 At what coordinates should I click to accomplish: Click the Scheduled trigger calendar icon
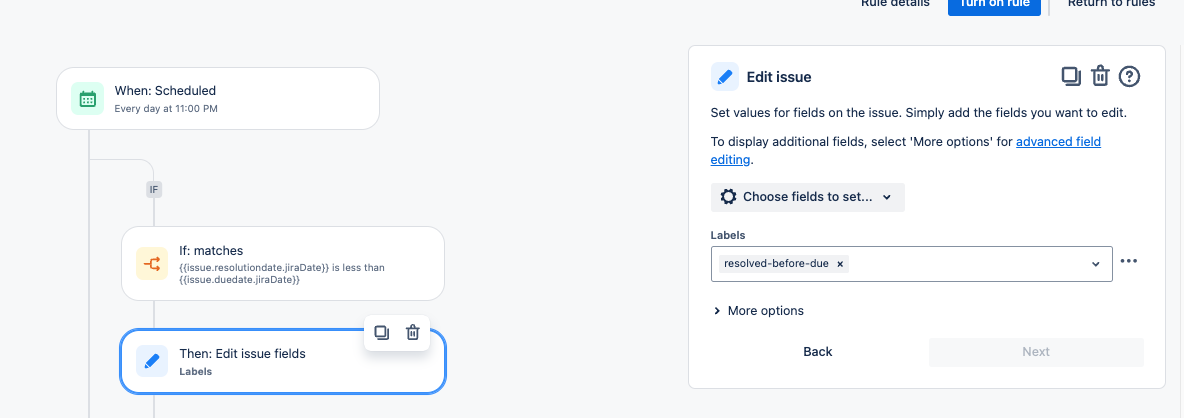tap(88, 98)
